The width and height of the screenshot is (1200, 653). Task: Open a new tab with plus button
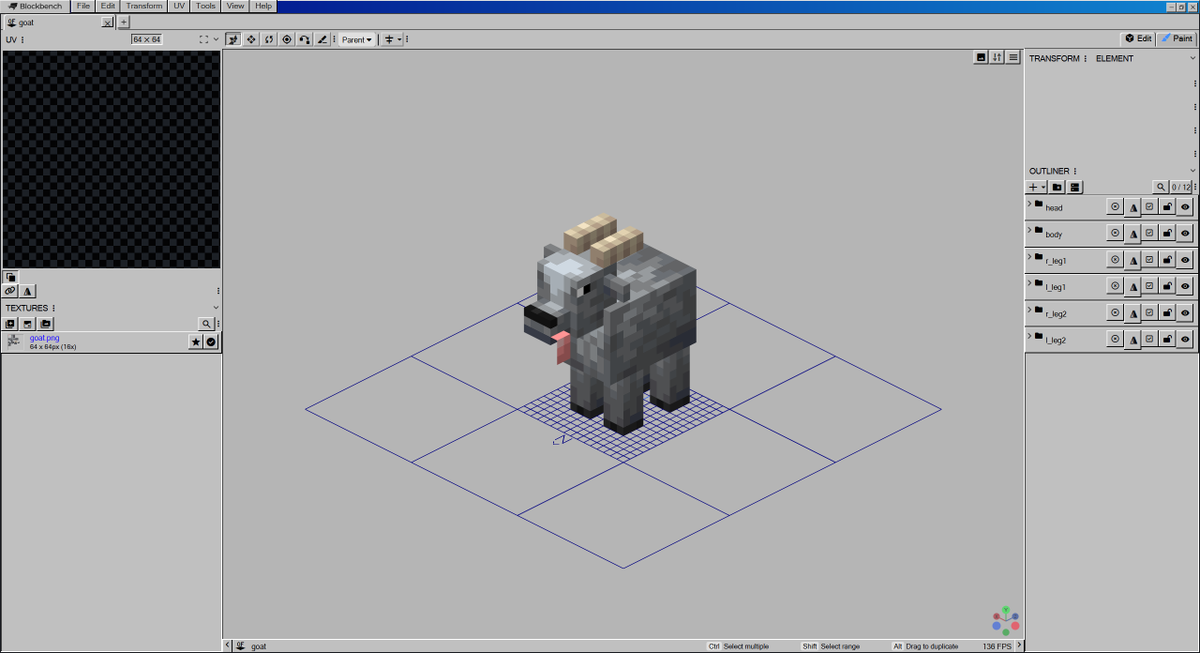click(x=123, y=22)
